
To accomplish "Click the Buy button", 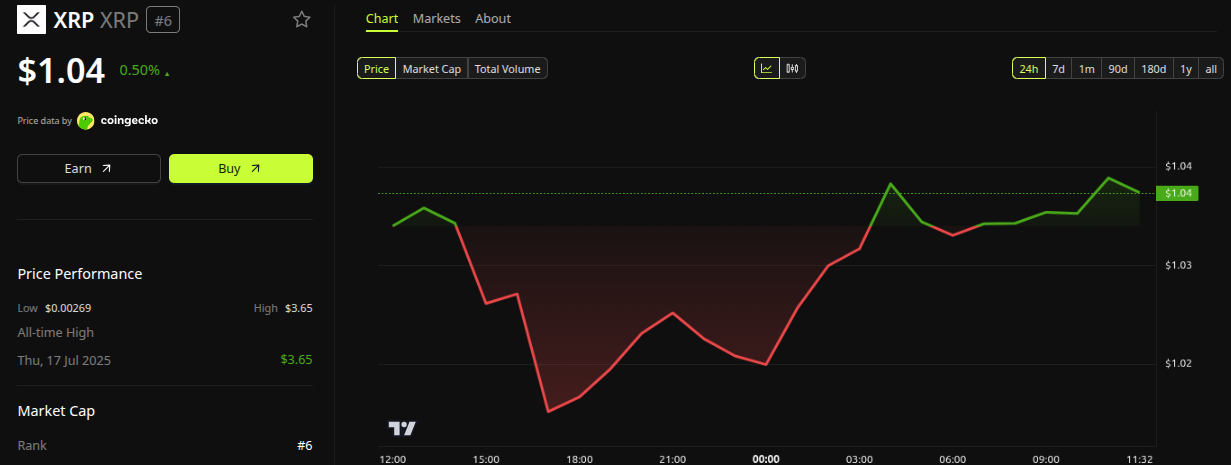I will click(241, 168).
